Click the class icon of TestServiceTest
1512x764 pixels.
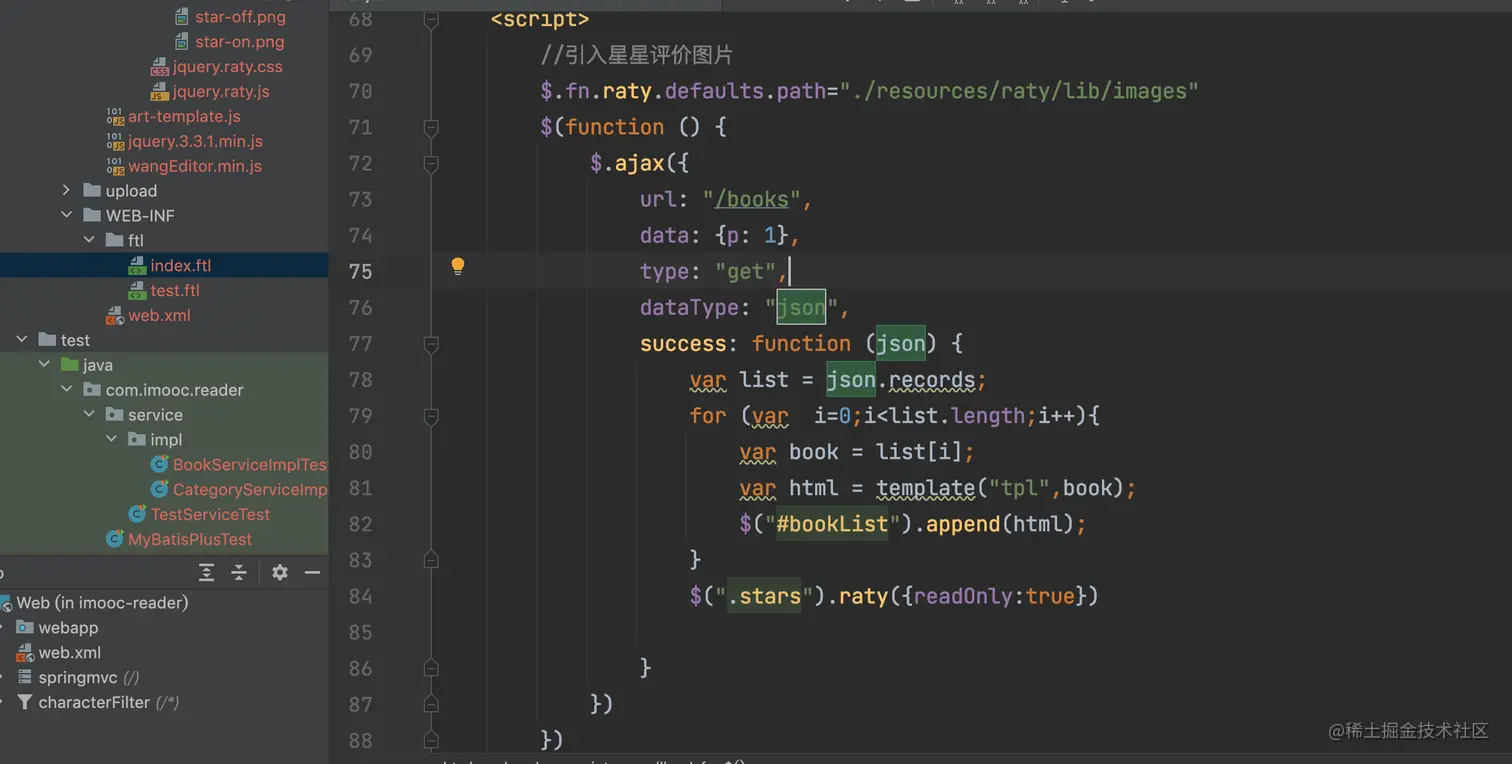pyautogui.click(x=137, y=515)
